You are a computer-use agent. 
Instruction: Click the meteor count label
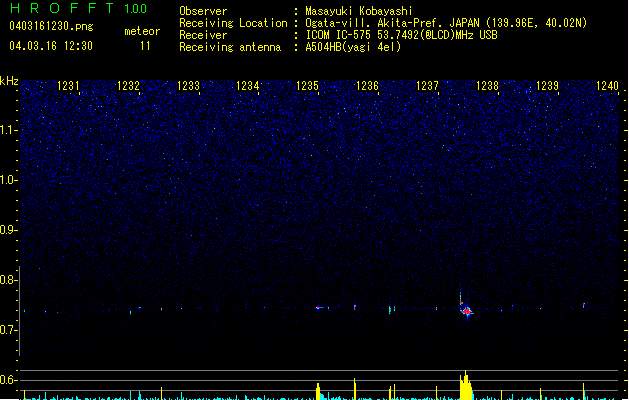point(142,31)
